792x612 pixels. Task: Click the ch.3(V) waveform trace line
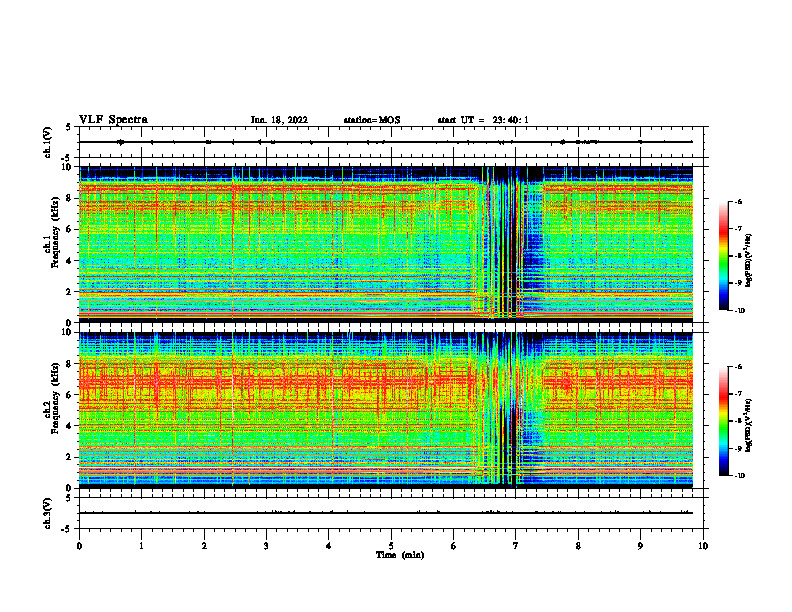point(386,513)
